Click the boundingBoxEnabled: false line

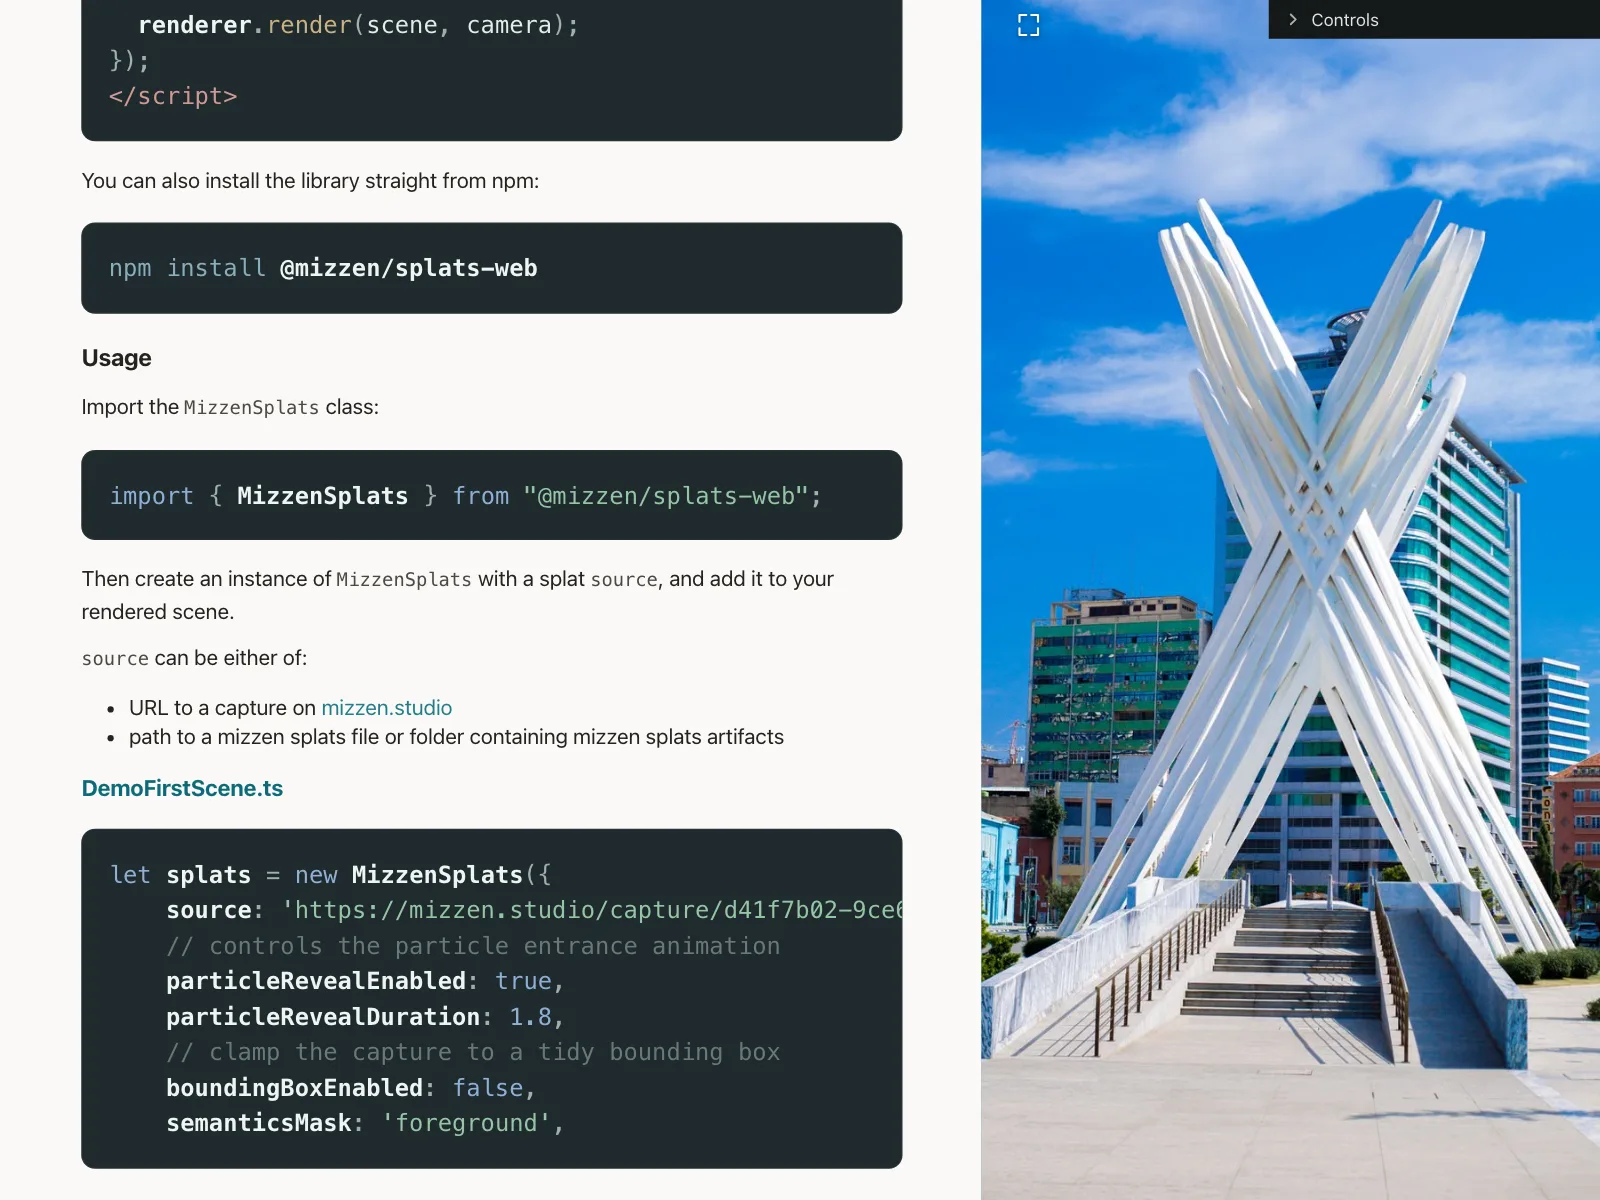351,1088
